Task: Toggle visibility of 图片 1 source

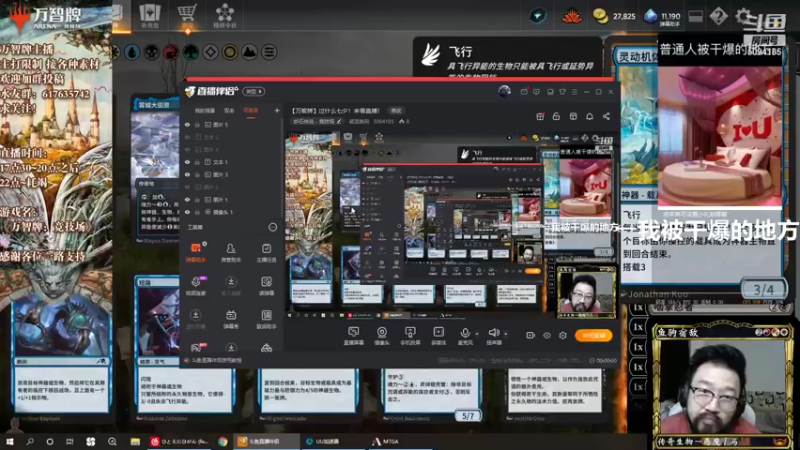Action: (x=187, y=199)
